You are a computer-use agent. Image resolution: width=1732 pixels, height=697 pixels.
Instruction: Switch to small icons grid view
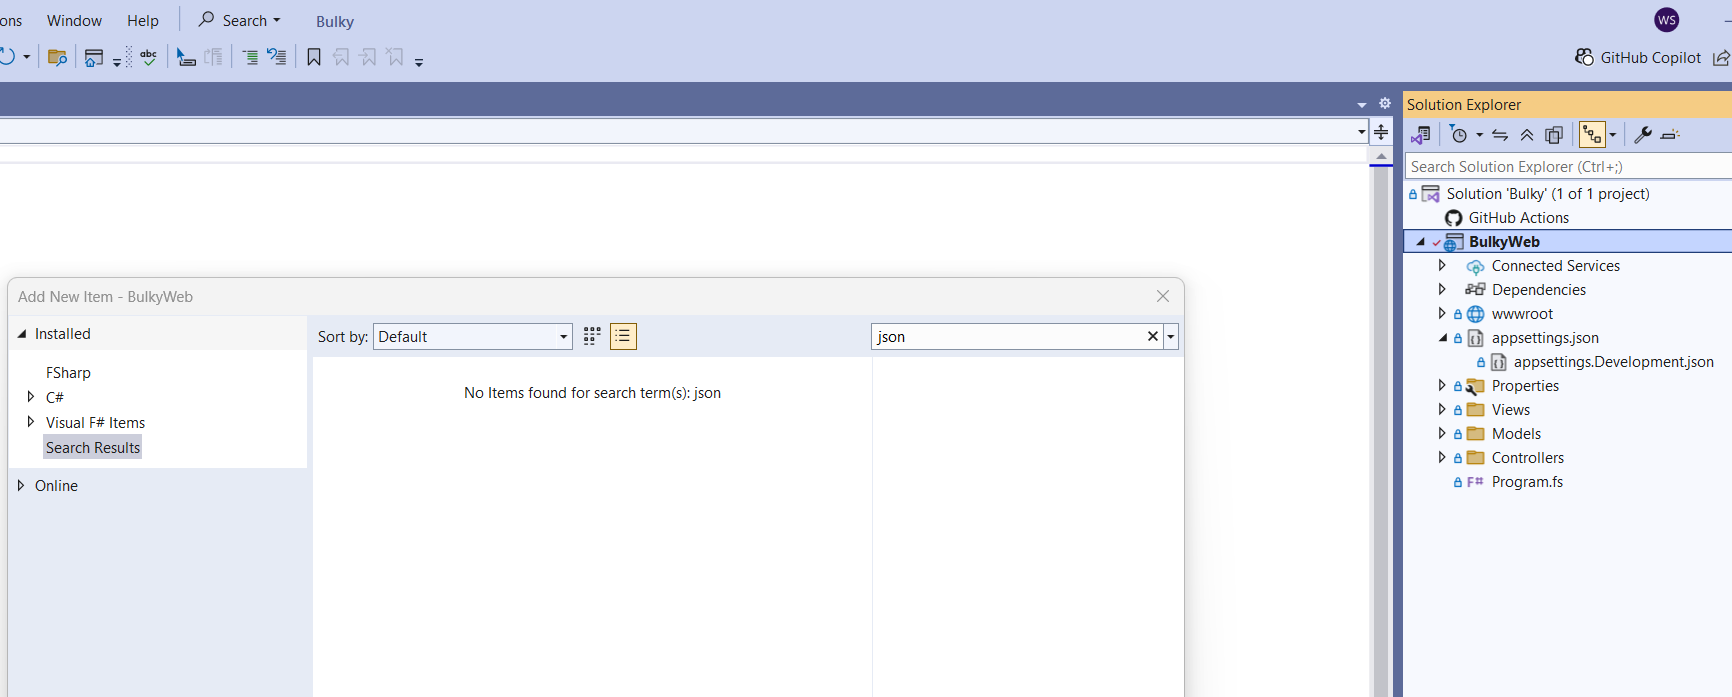(x=592, y=336)
